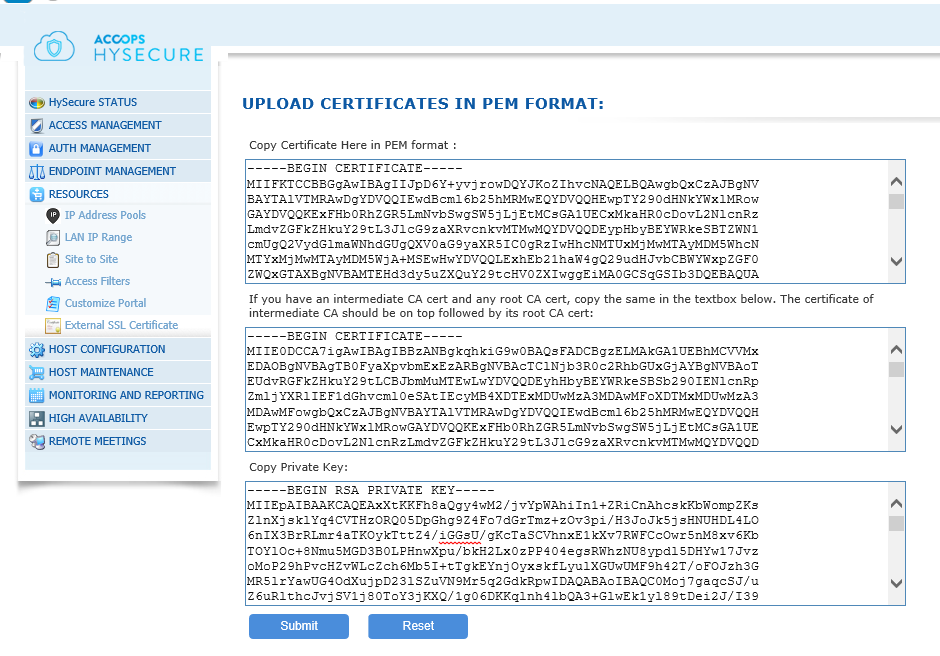Select the ENDPOINT MANAGEMENT icon
This screenshot has width=940, height=656.
coord(34,171)
